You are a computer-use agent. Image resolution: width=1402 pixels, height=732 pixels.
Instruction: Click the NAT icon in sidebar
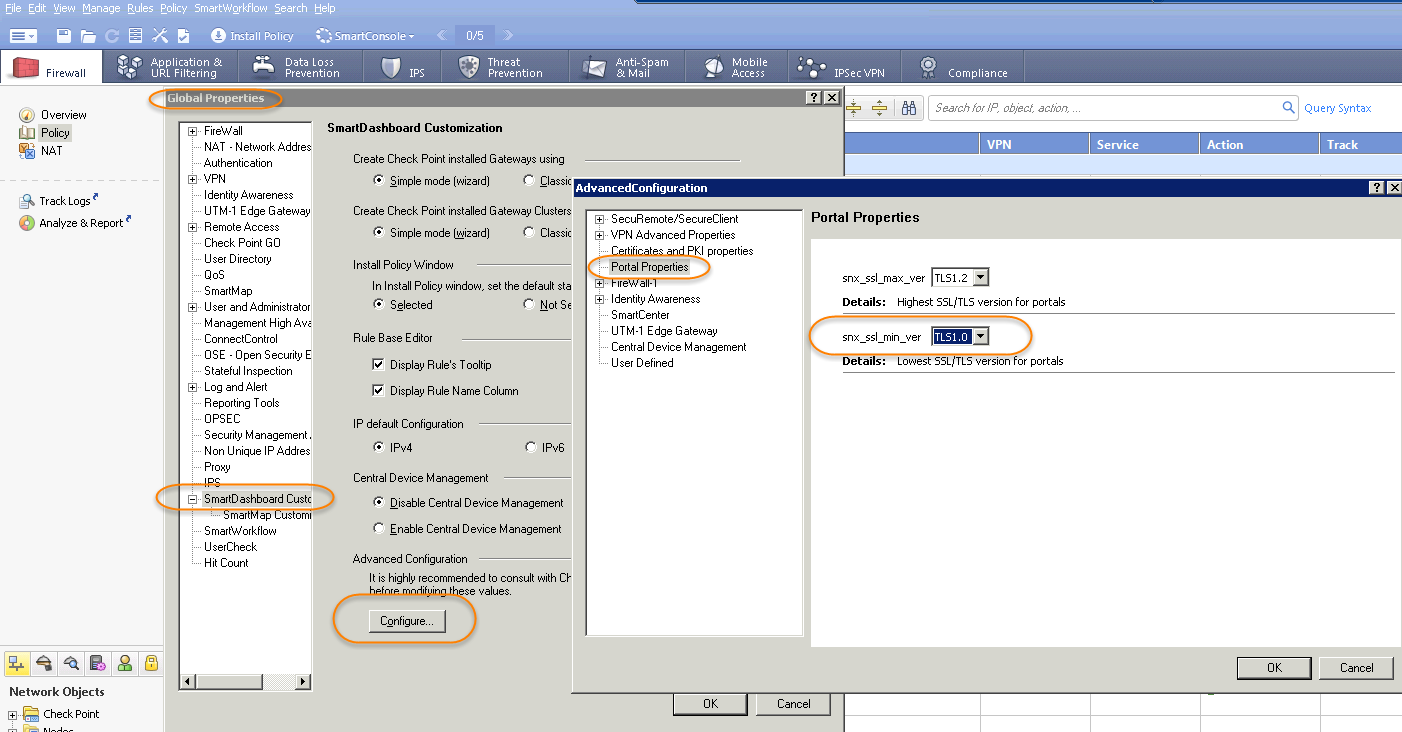coord(27,151)
